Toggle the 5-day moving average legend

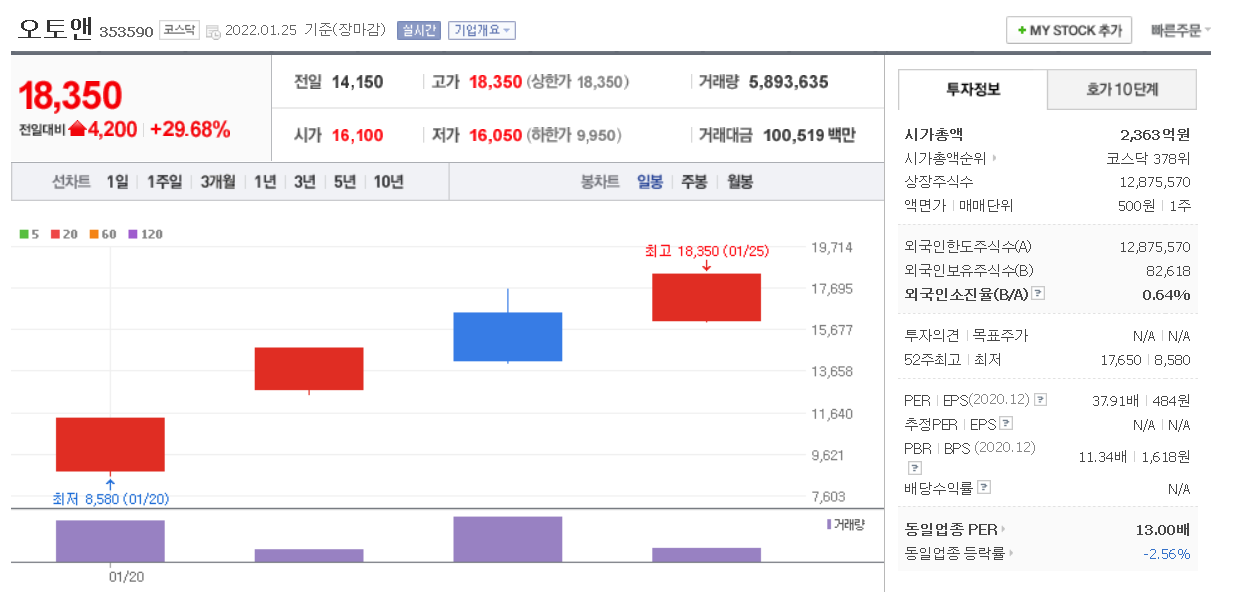click(29, 234)
